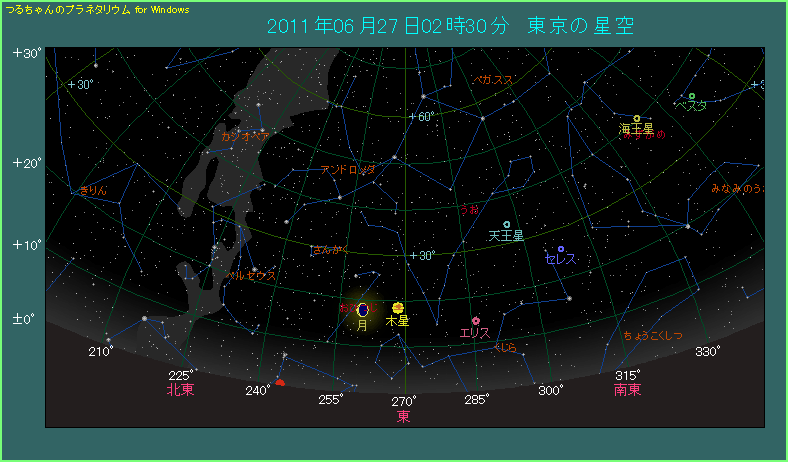This screenshot has height=462, width=788.
Task: Select the yellow Neptune (海王星) marker
Action: pos(636,119)
